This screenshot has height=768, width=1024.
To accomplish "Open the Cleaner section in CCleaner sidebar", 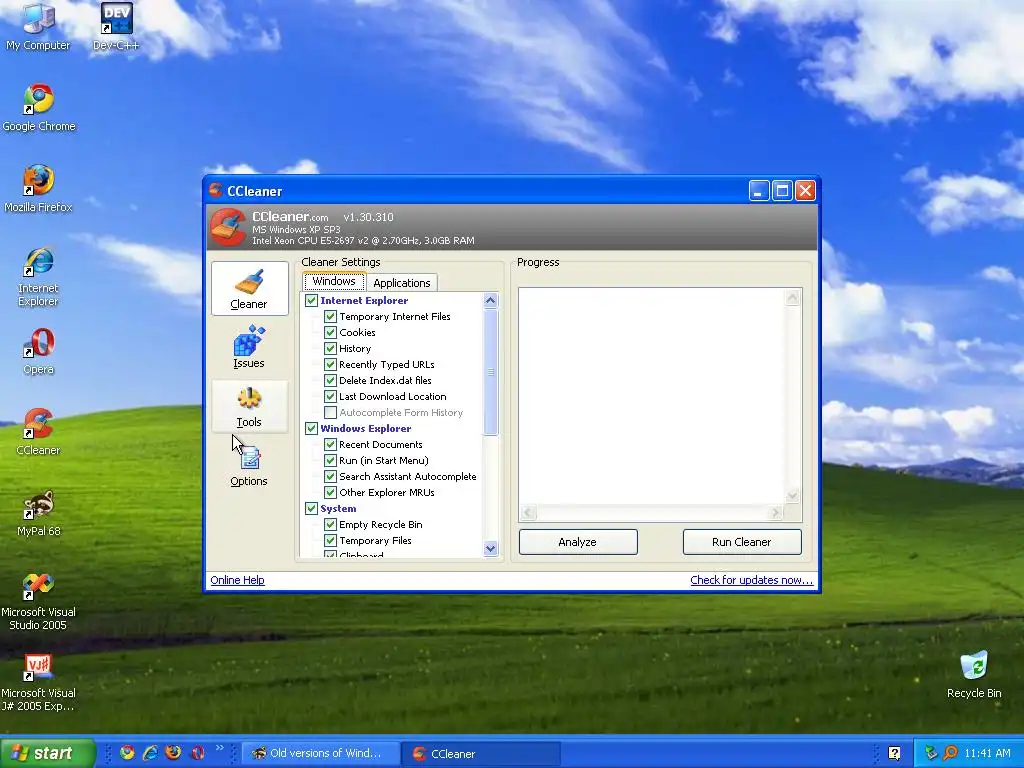I will (249, 289).
